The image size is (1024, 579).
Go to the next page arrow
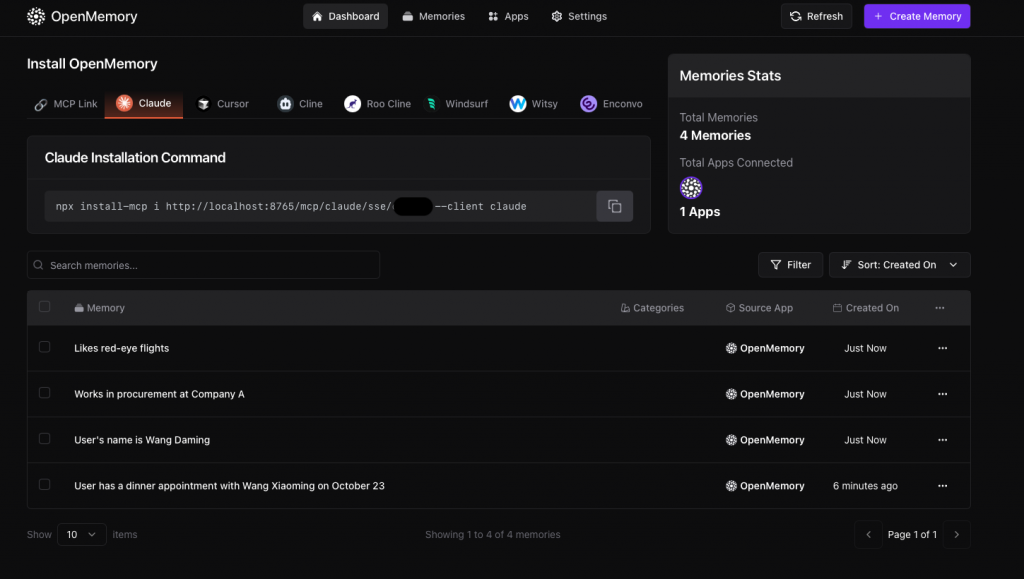[957, 535]
